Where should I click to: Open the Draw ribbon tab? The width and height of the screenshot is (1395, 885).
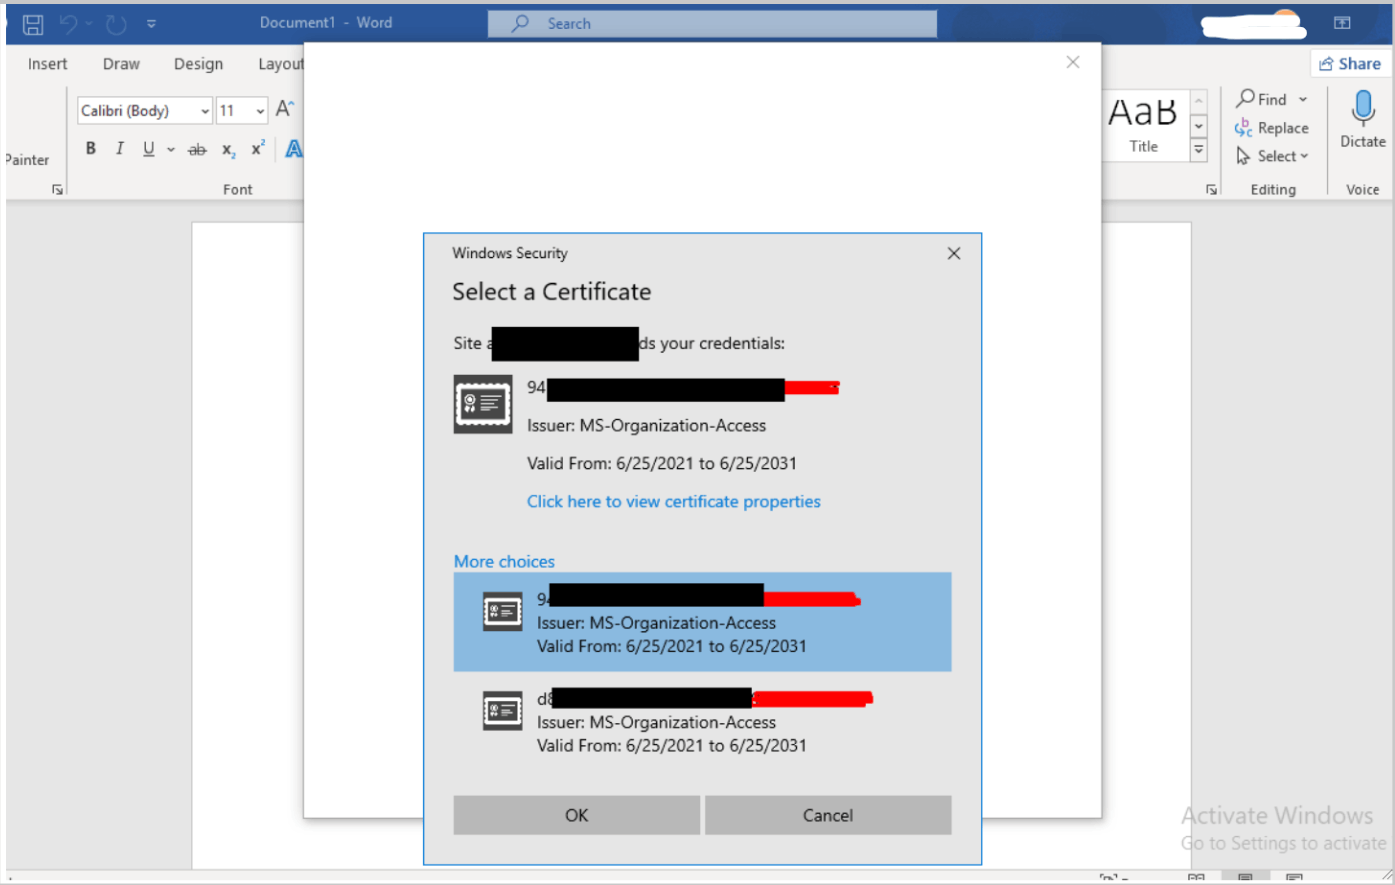tap(121, 64)
